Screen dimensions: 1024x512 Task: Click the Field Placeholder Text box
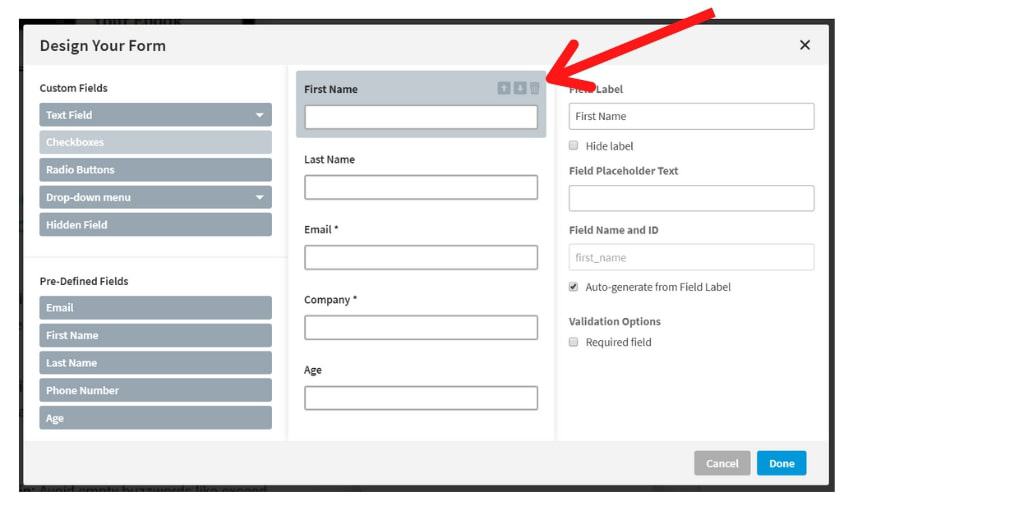pos(692,198)
